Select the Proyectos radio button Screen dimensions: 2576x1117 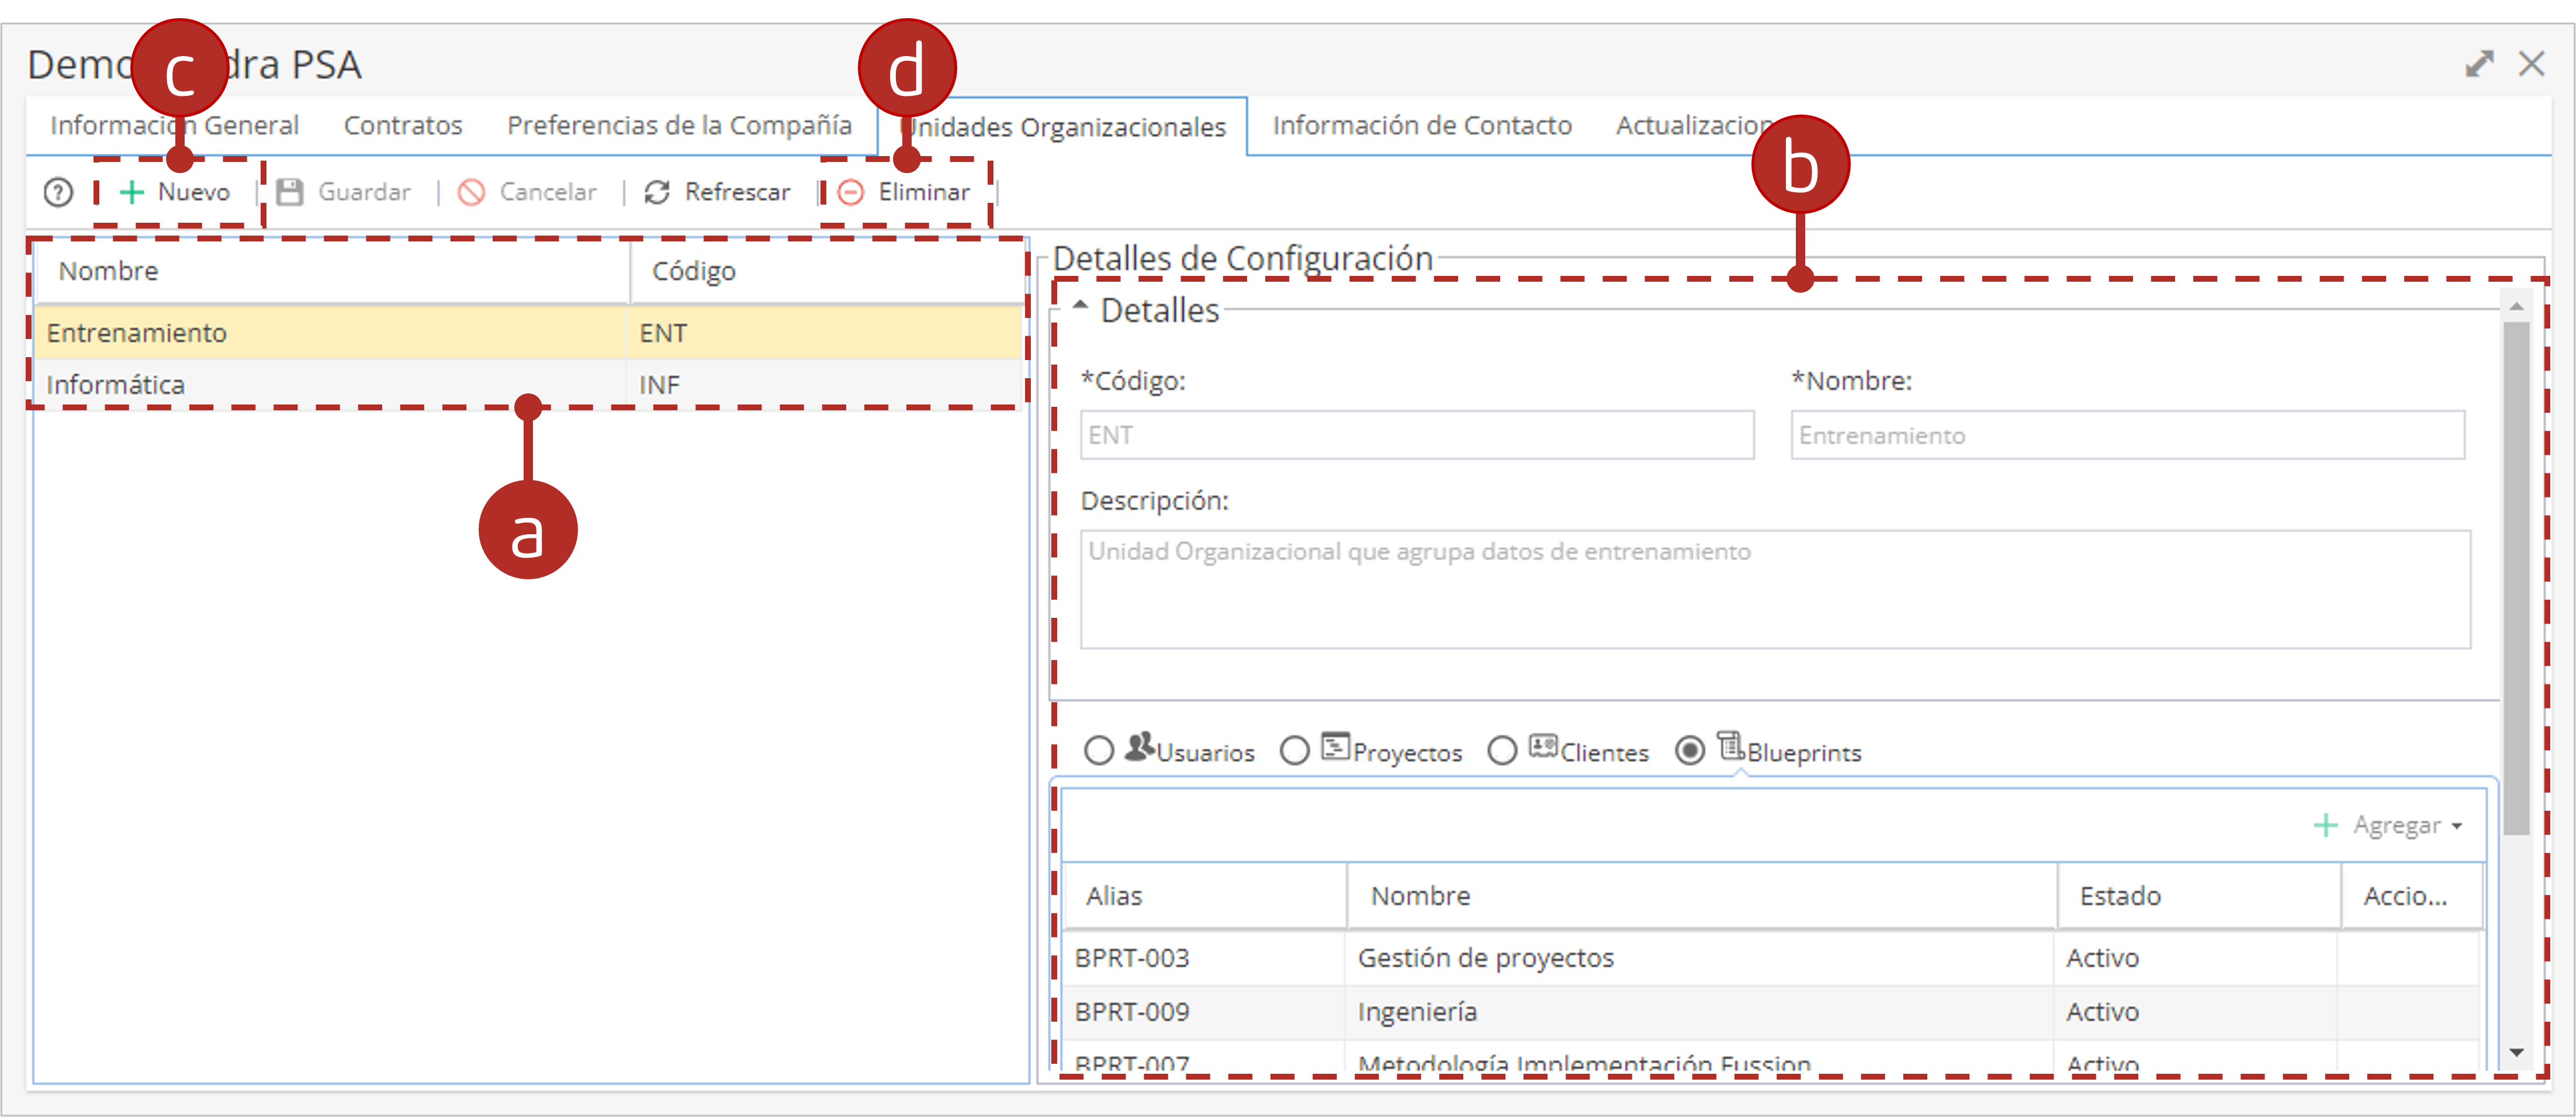pos(1295,750)
